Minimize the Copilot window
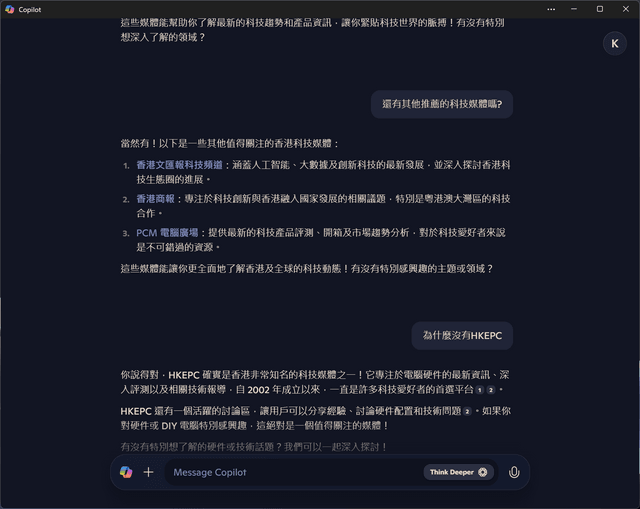Viewport: 640px width, 509px height. tap(574, 9)
